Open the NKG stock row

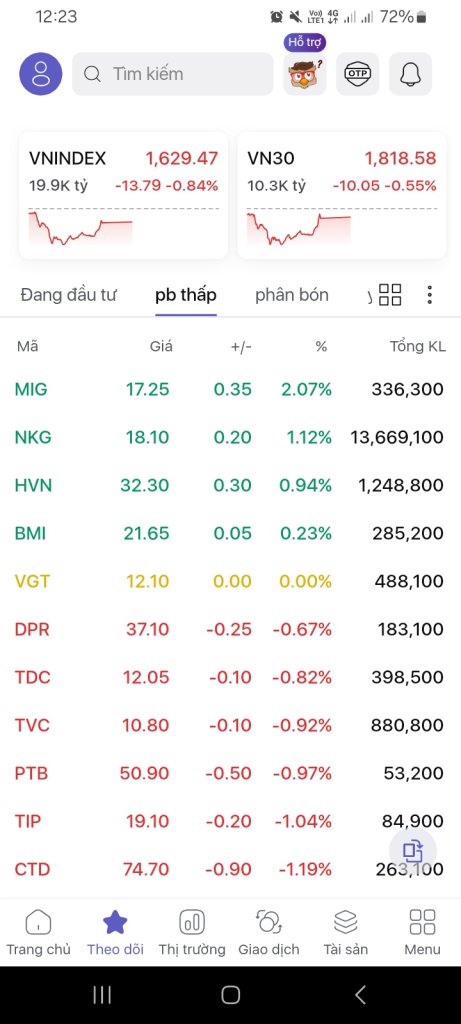230,437
